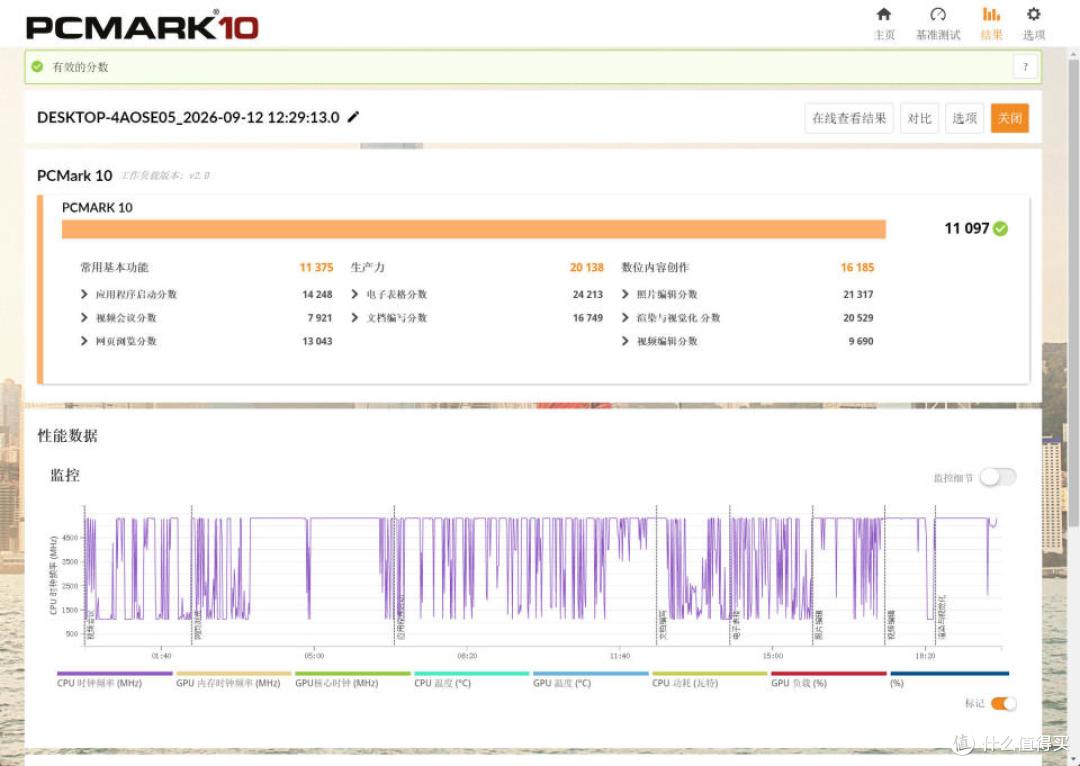The image size is (1080, 766).
Task: Click the 常用基本功能 score 11 375
Action: [x=316, y=267]
